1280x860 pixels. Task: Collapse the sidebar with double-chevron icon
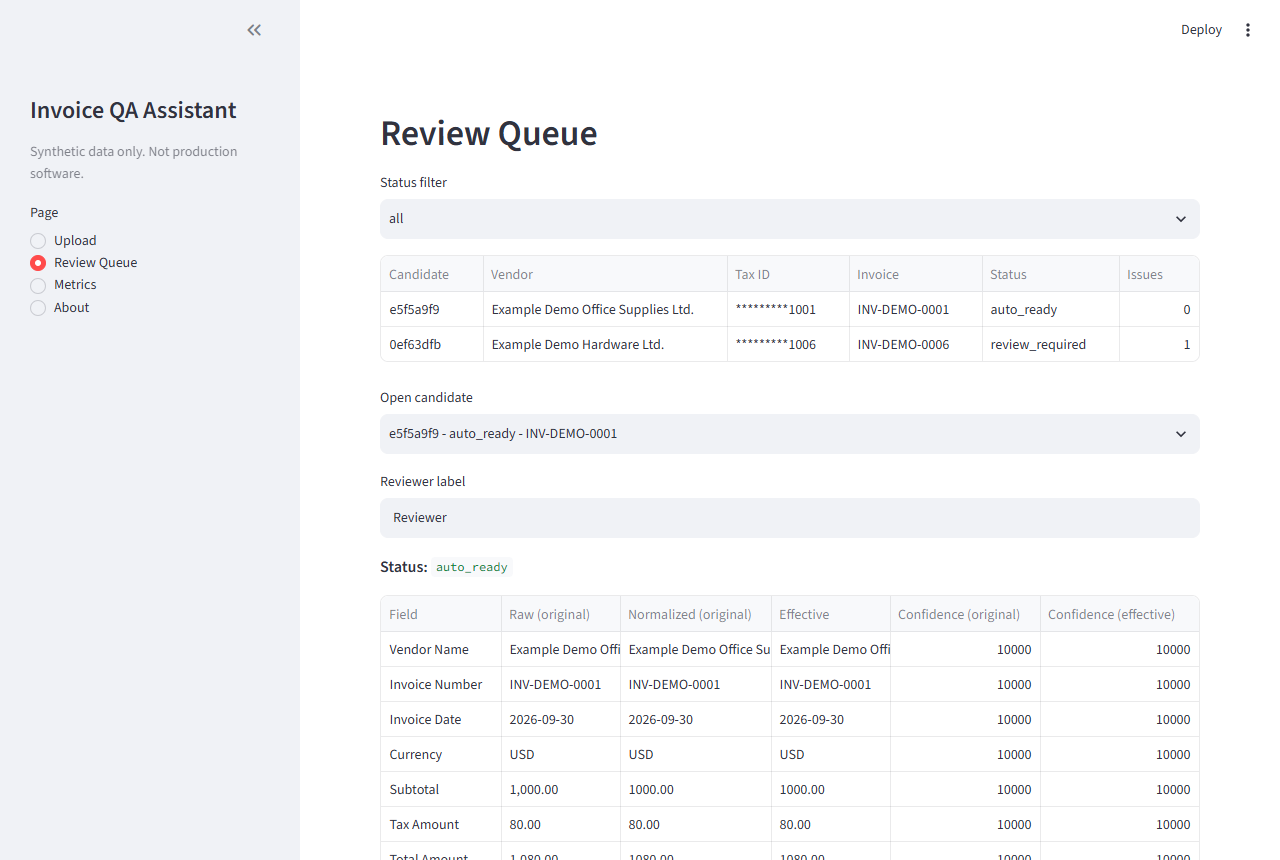pos(254,30)
